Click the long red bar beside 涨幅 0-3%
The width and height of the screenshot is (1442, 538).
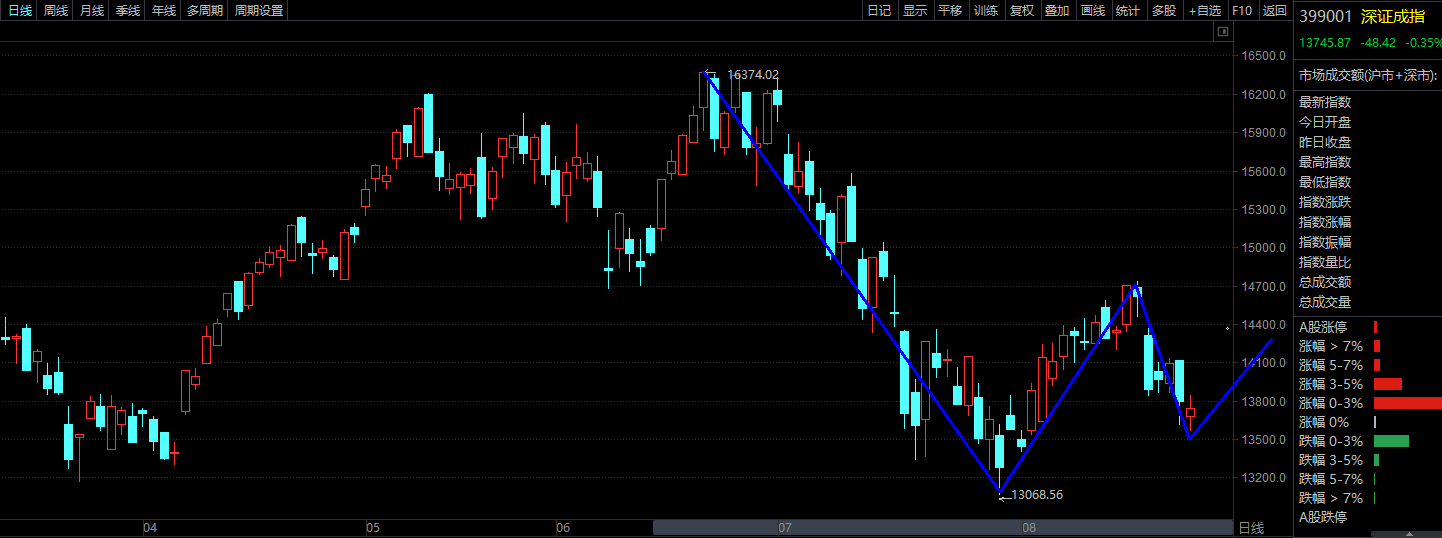[1408, 403]
